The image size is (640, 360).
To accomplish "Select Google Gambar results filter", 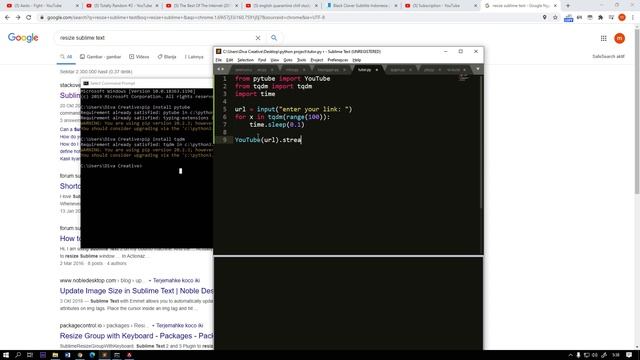I will (x=100, y=57).
